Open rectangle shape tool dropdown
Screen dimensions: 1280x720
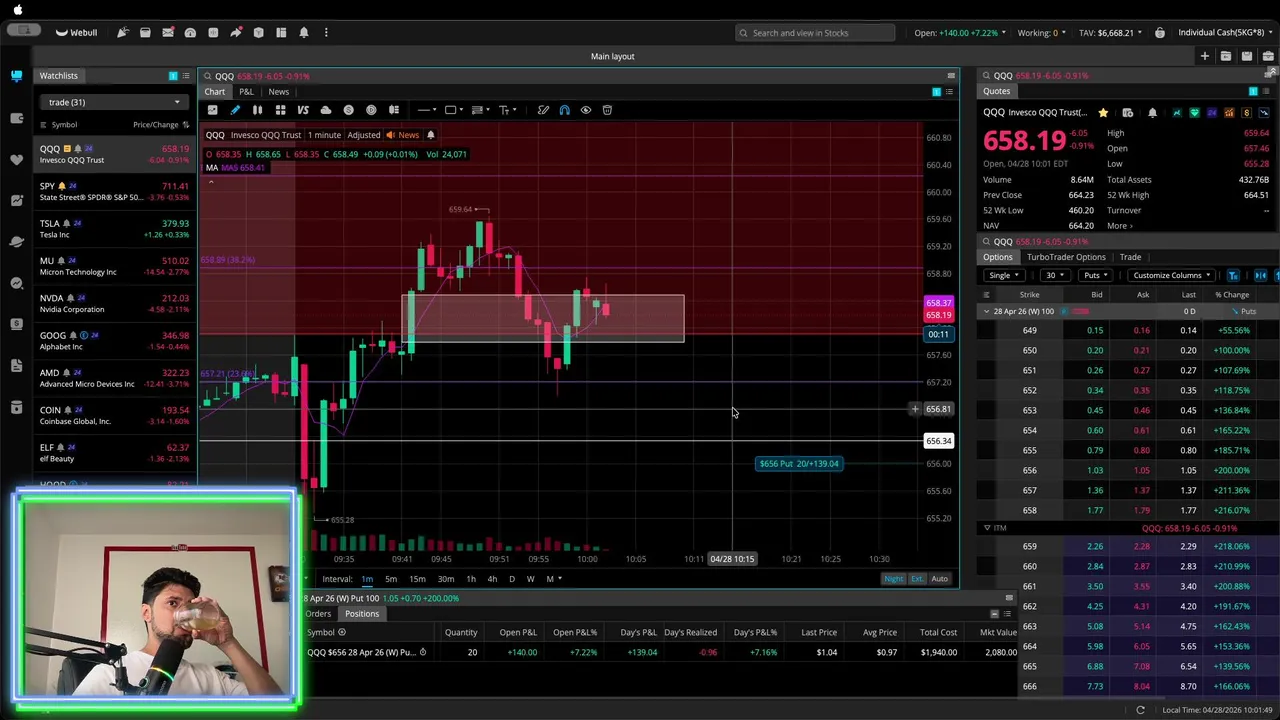[454, 110]
